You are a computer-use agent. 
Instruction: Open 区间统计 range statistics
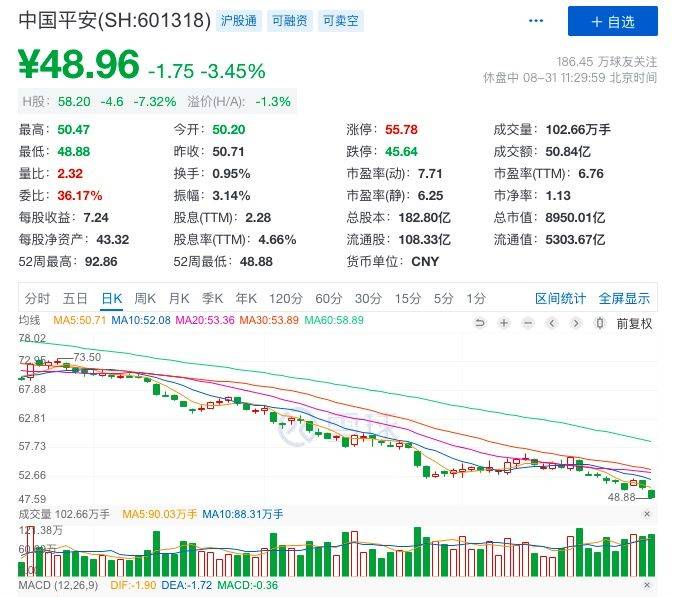pyautogui.click(x=560, y=298)
